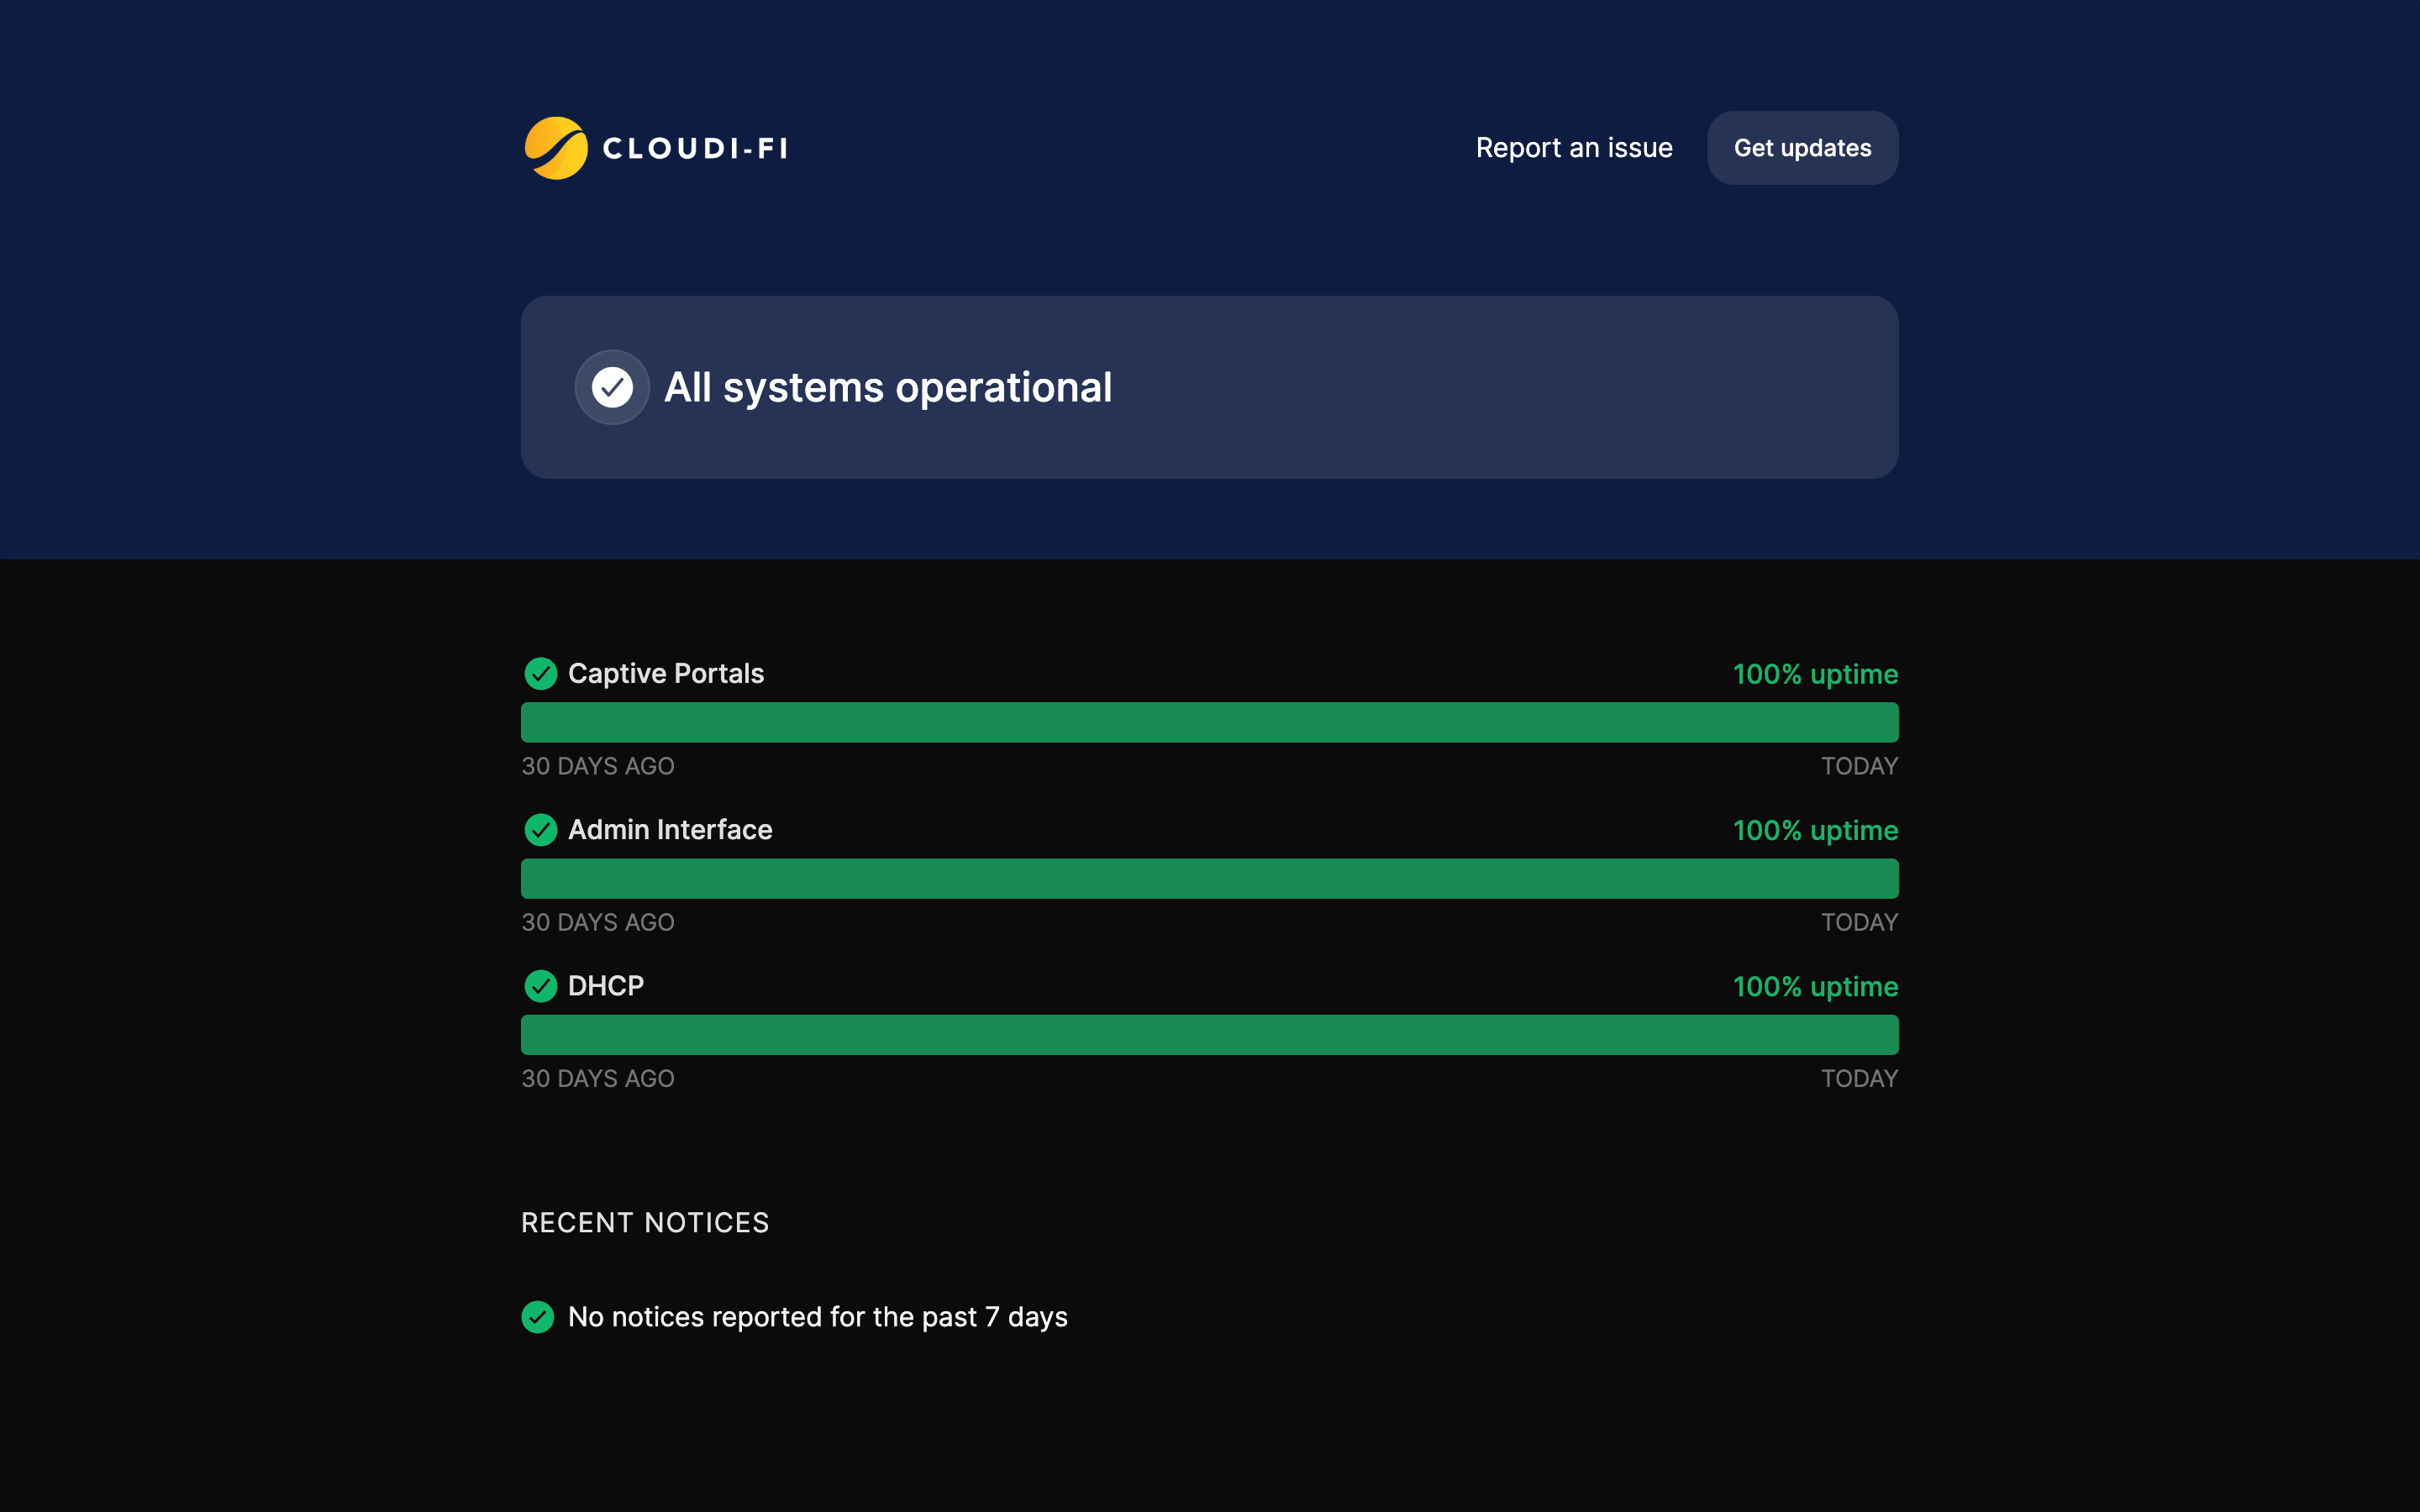Click the green check icon beside DHCP
2420x1512 pixels.
[541, 986]
